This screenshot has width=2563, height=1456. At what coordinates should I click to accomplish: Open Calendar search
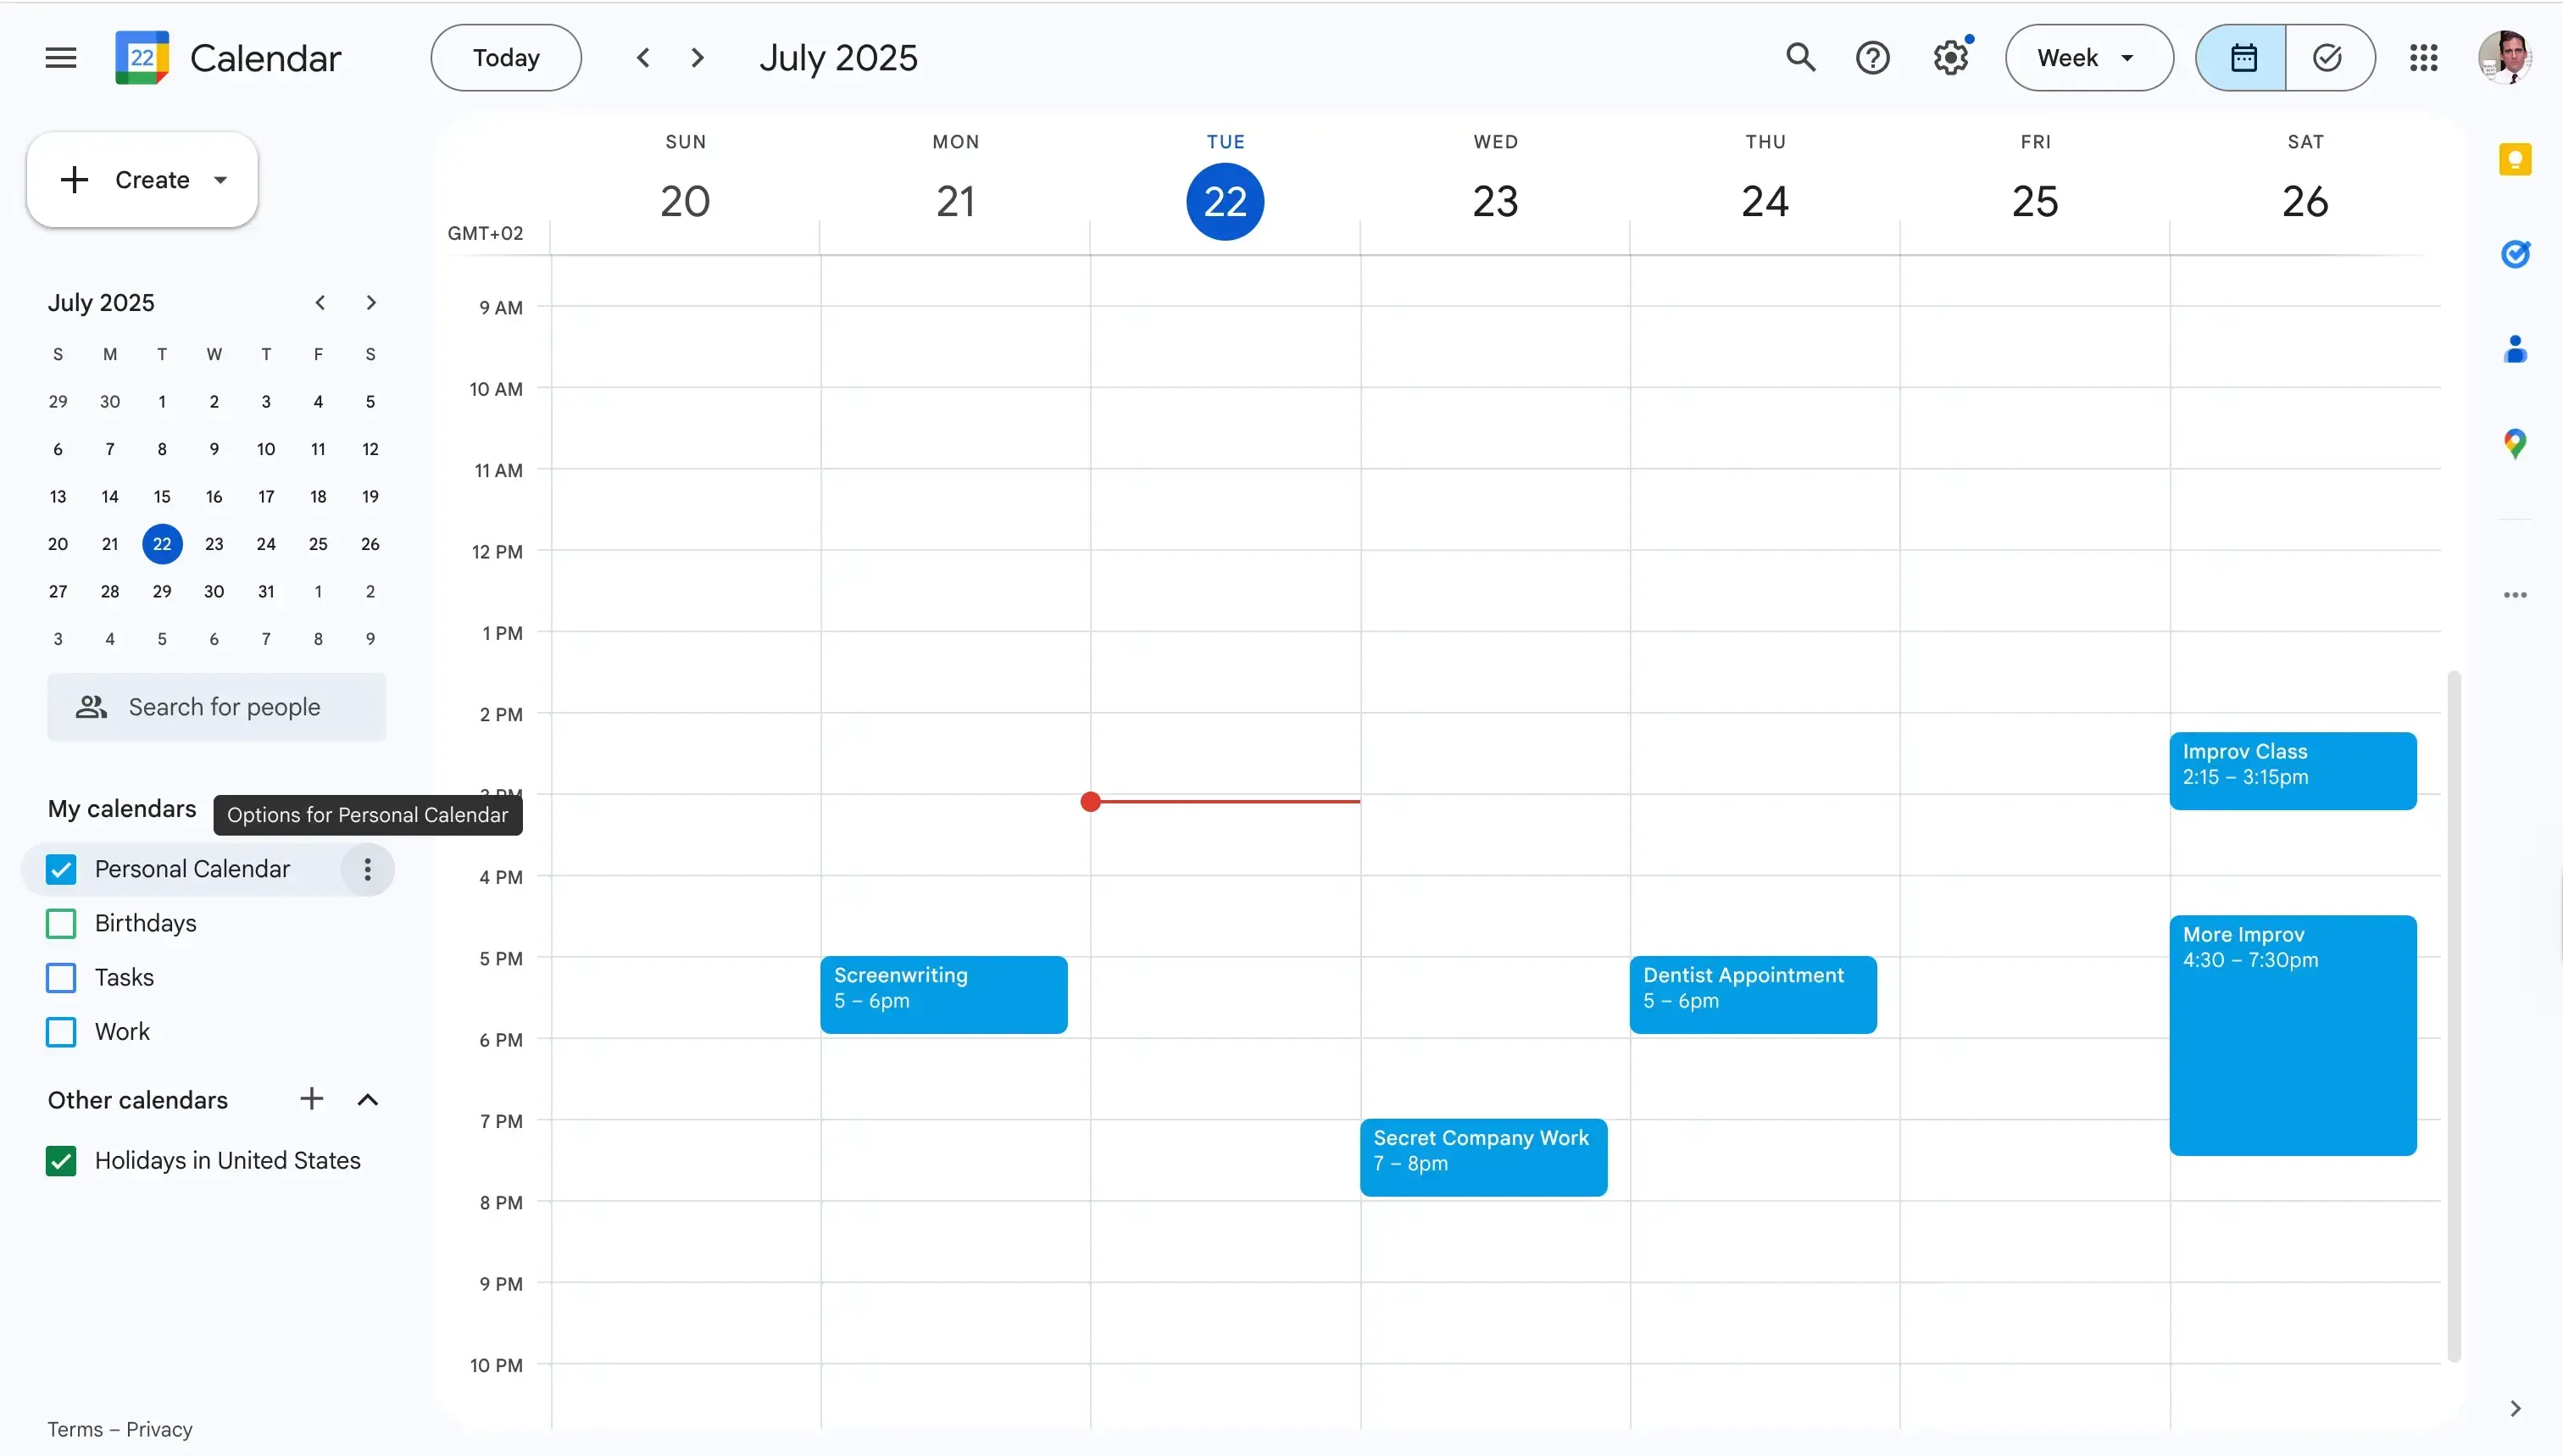pyautogui.click(x=1801, y=57)
